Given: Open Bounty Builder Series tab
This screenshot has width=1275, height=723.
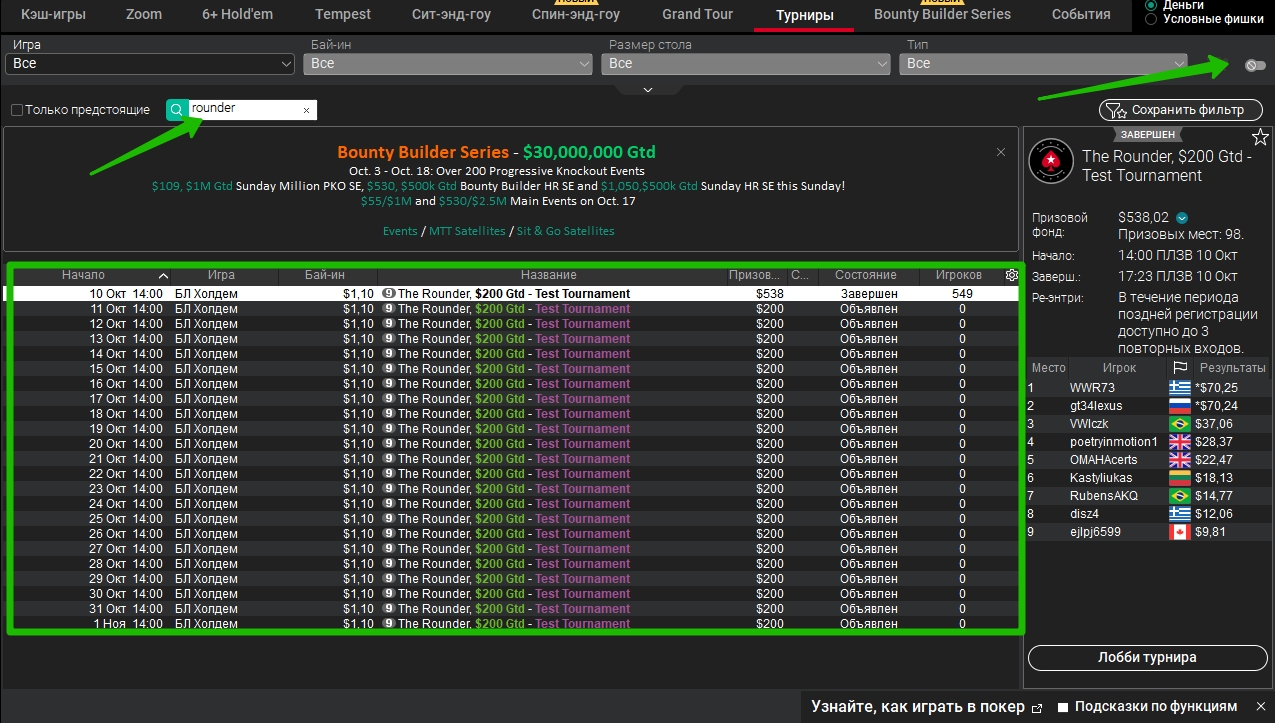Looking at the screenshot, I should click(942, 14).
